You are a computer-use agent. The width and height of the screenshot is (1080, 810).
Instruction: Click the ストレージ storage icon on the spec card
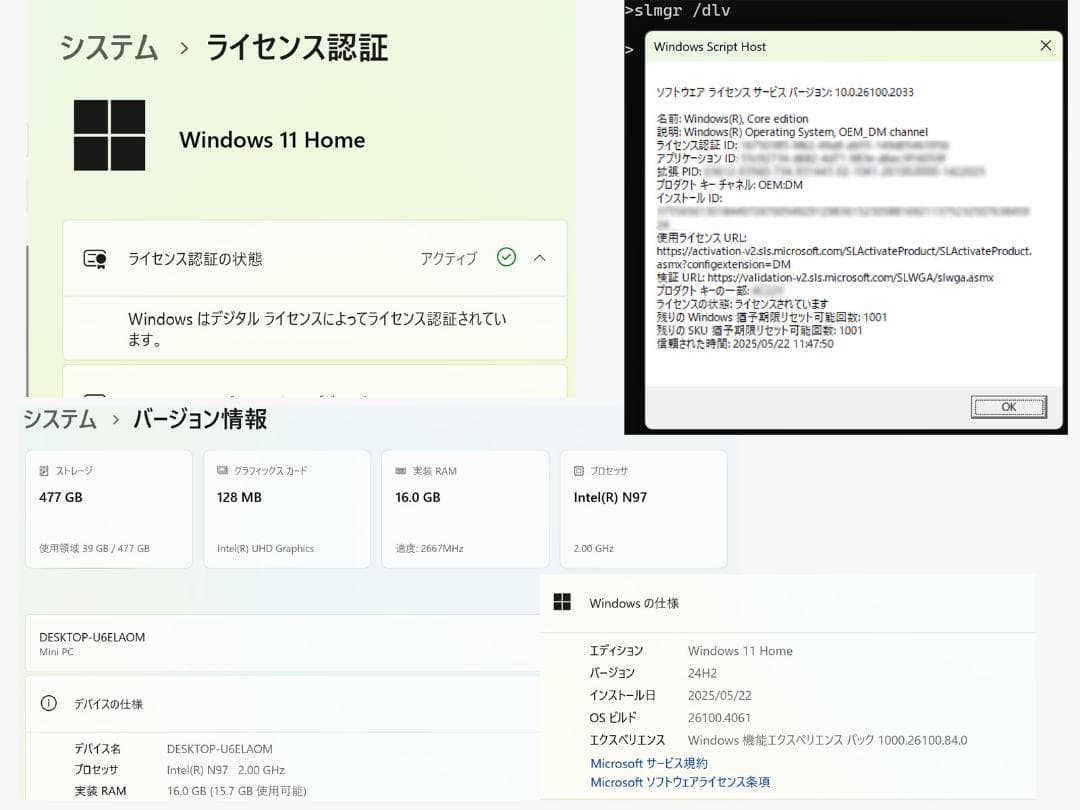pyautogui.click(x=43, y=470)
